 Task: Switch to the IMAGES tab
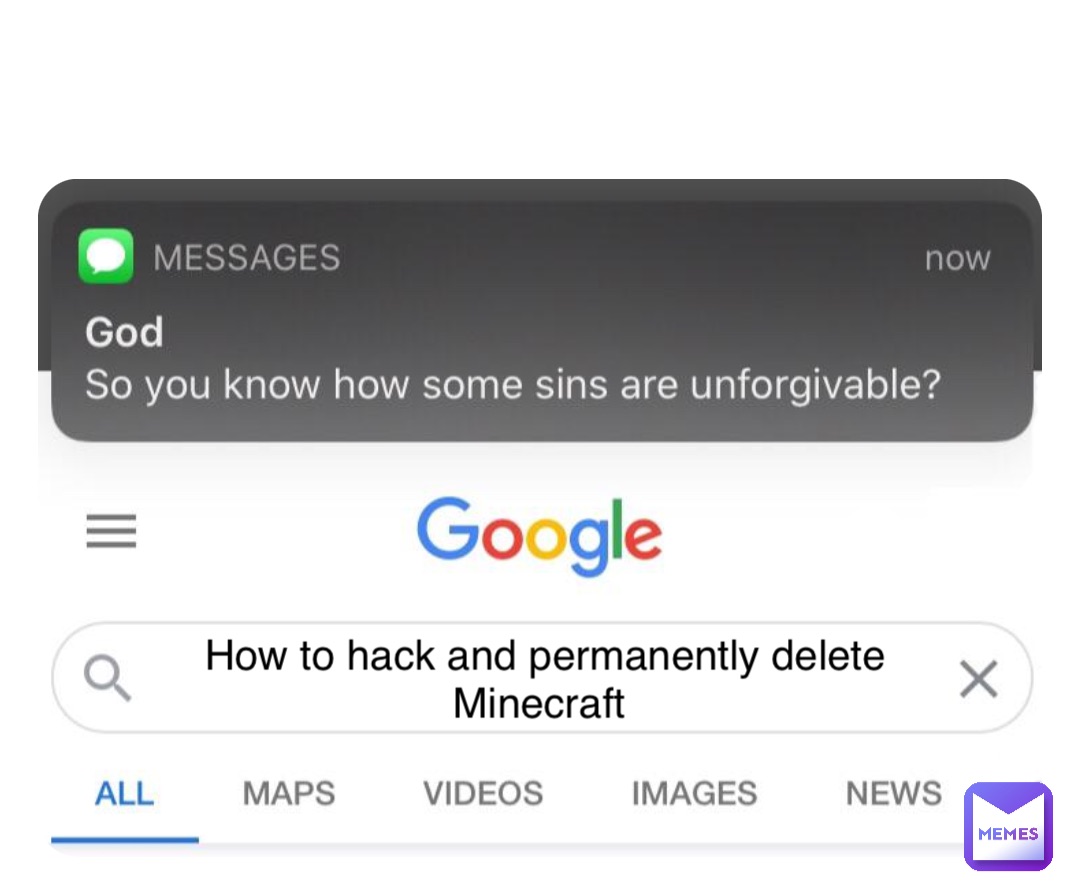coord(694,794)
